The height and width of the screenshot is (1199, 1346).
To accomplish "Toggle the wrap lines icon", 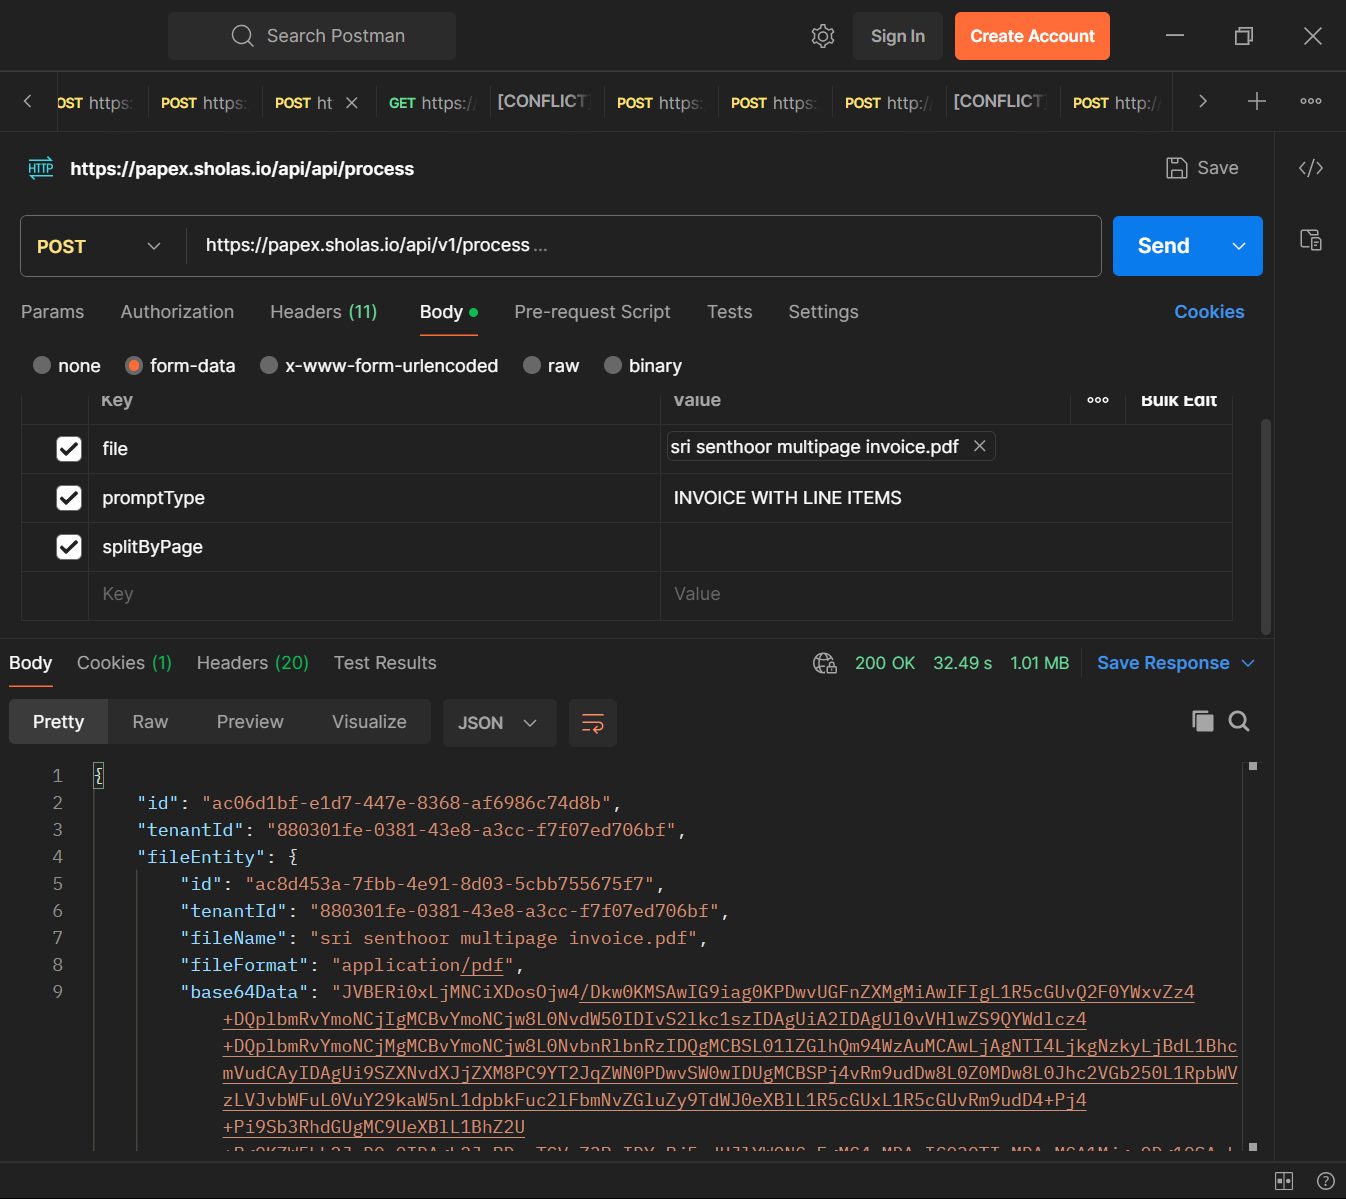I will pos(593,723).
